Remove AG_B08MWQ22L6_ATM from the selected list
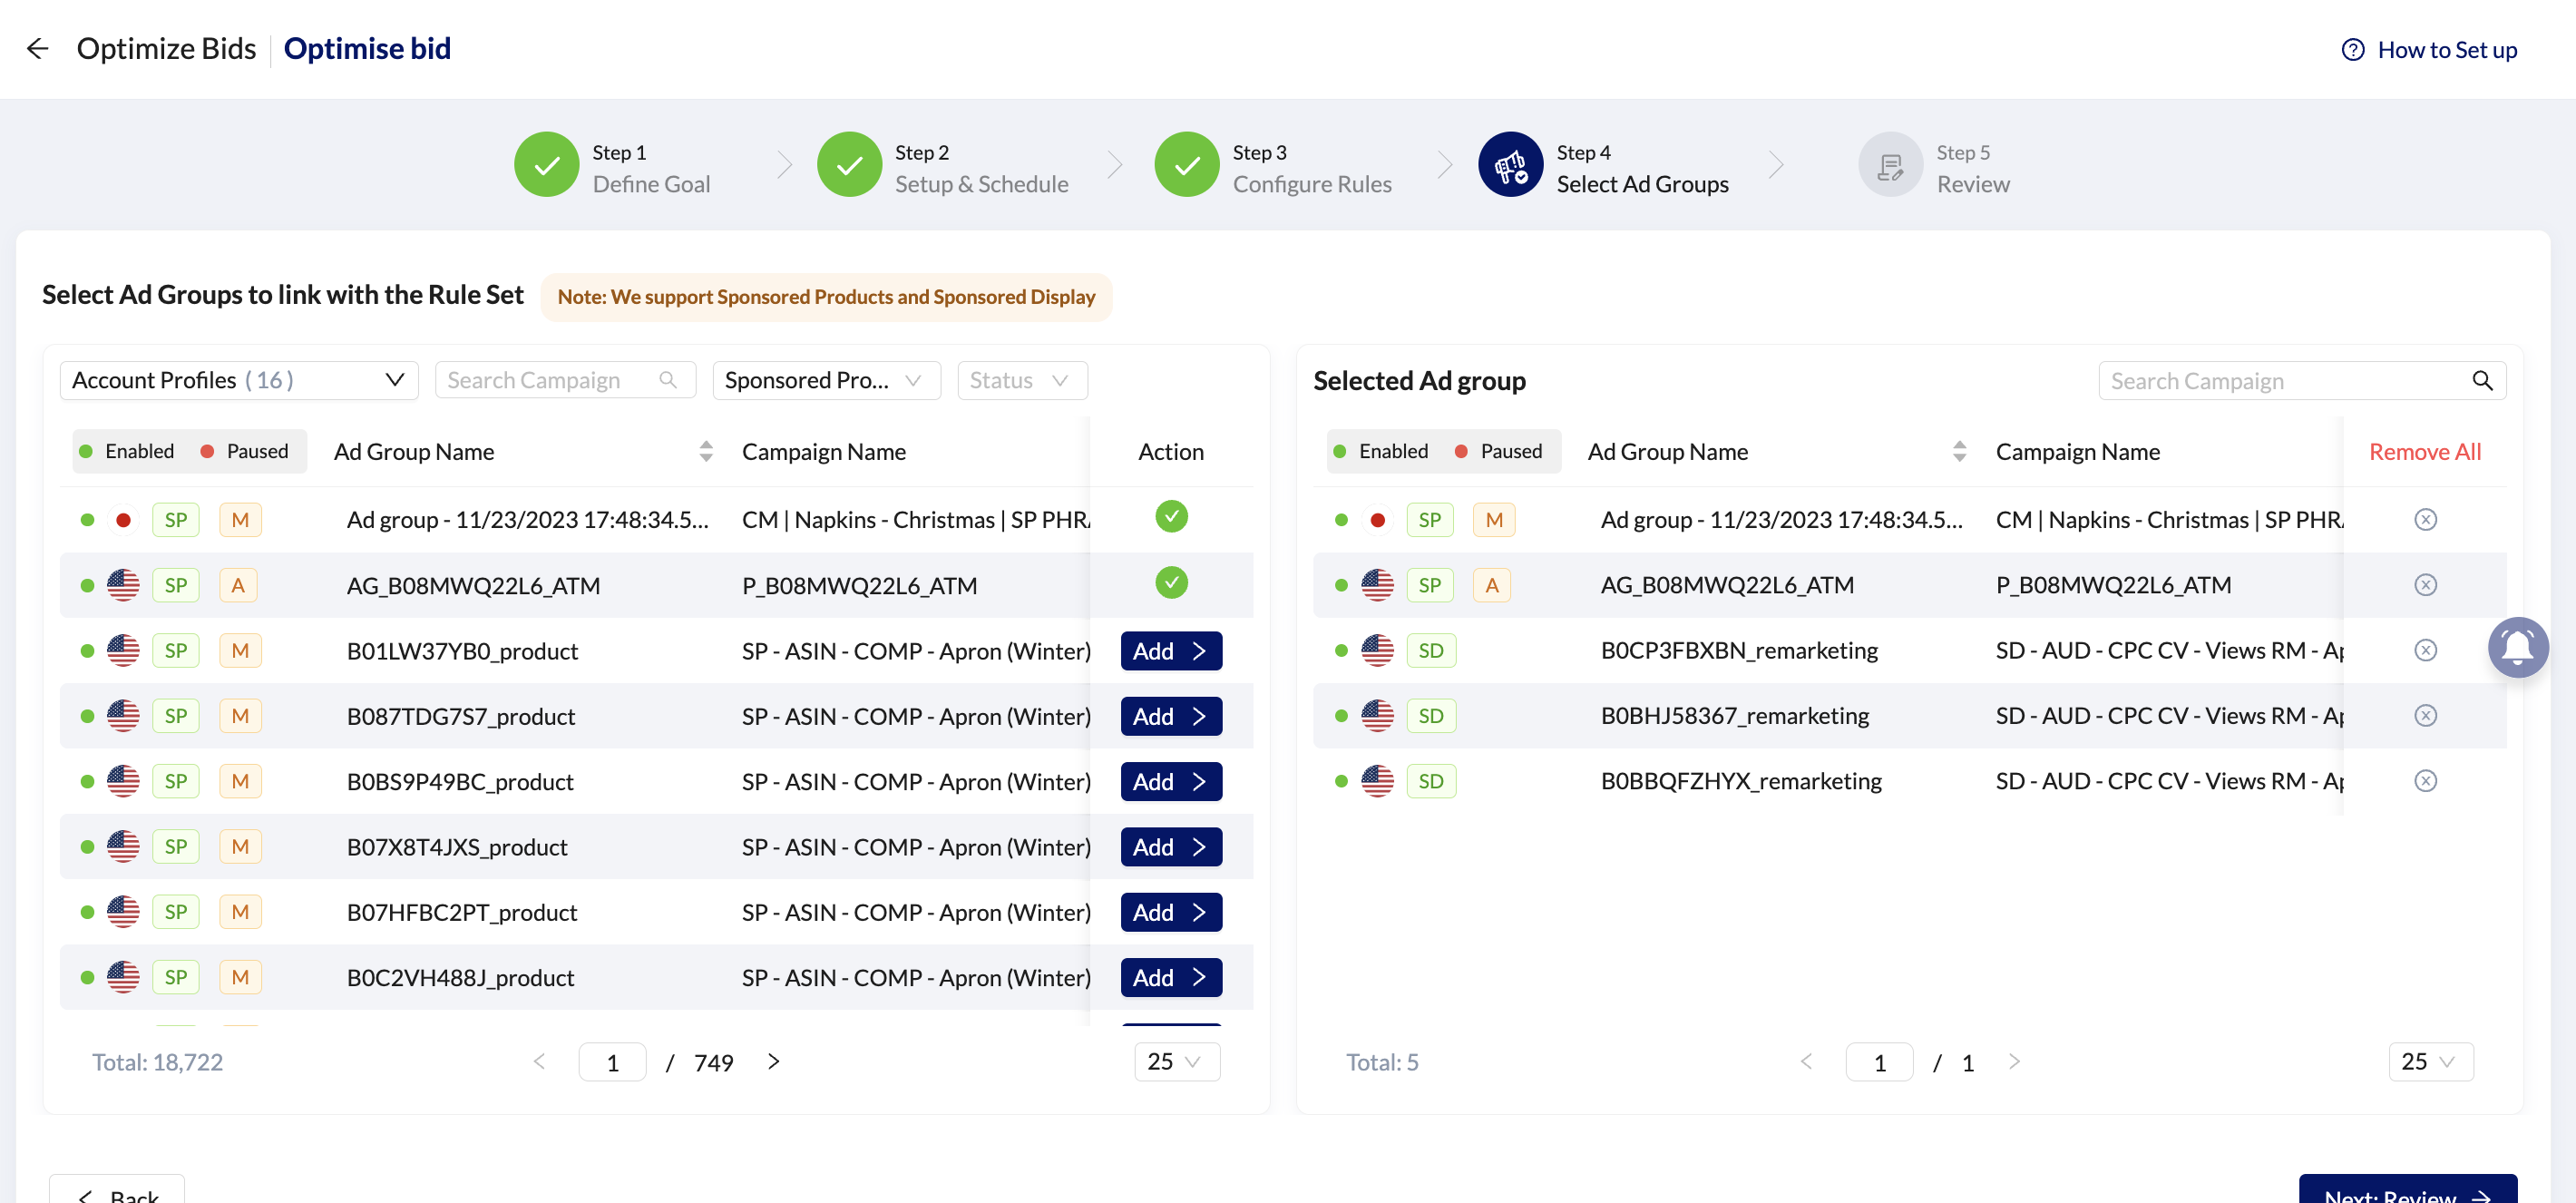2576x1203 pixels. pos(2425,585)
